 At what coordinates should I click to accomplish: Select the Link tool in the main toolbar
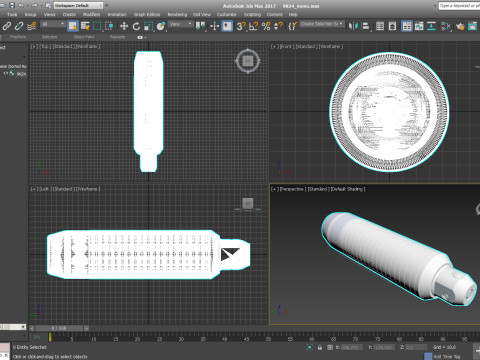pos(6,26)
